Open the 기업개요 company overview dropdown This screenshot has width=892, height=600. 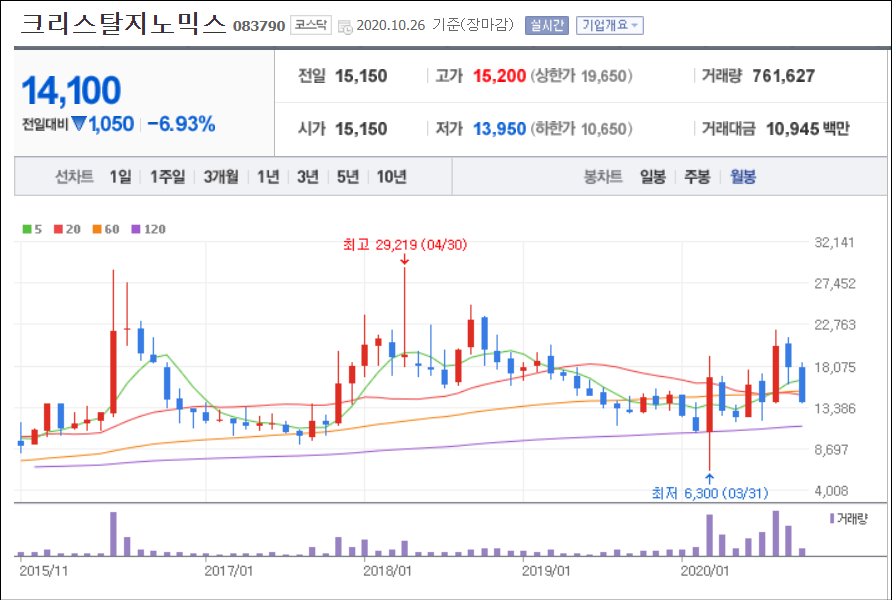click(610, 26)
